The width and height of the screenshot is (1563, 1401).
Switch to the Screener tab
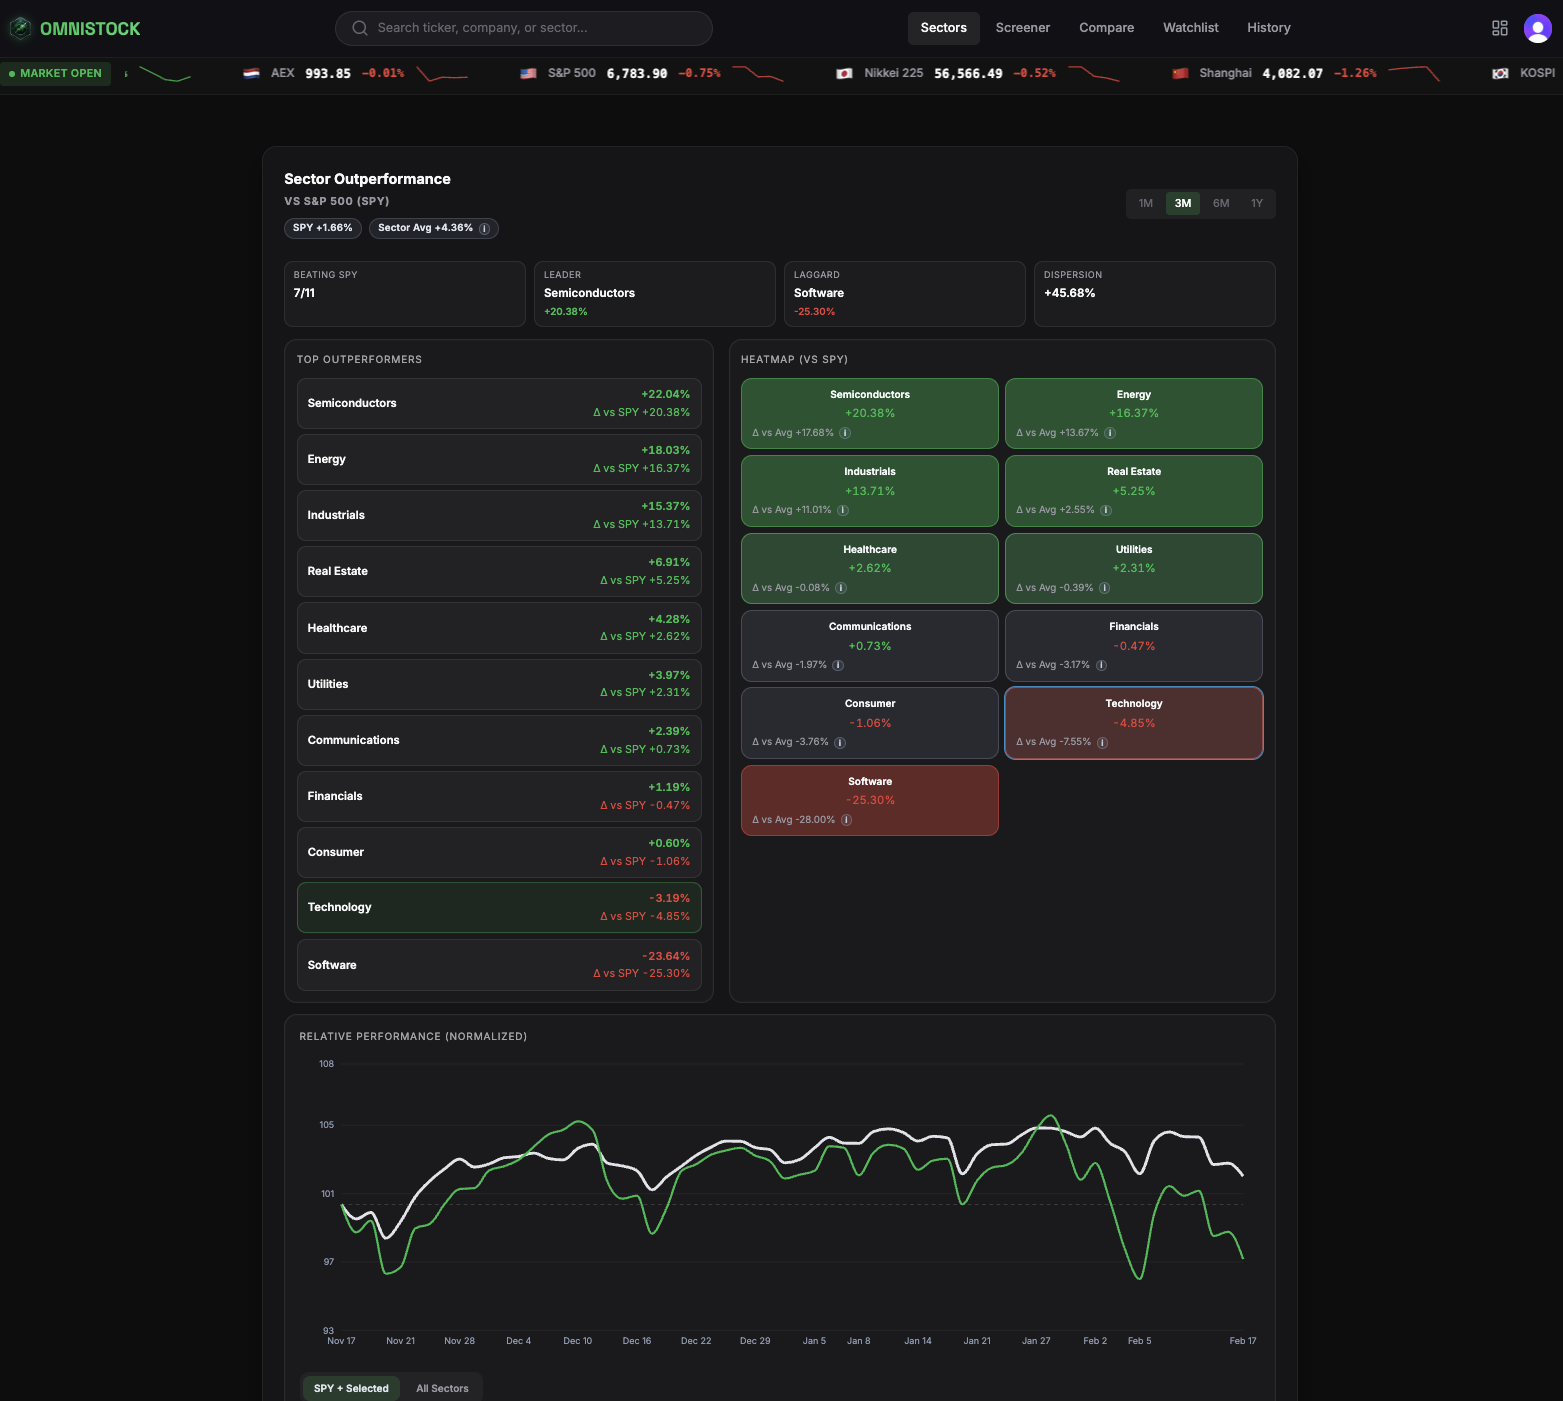click(1022, 27)
